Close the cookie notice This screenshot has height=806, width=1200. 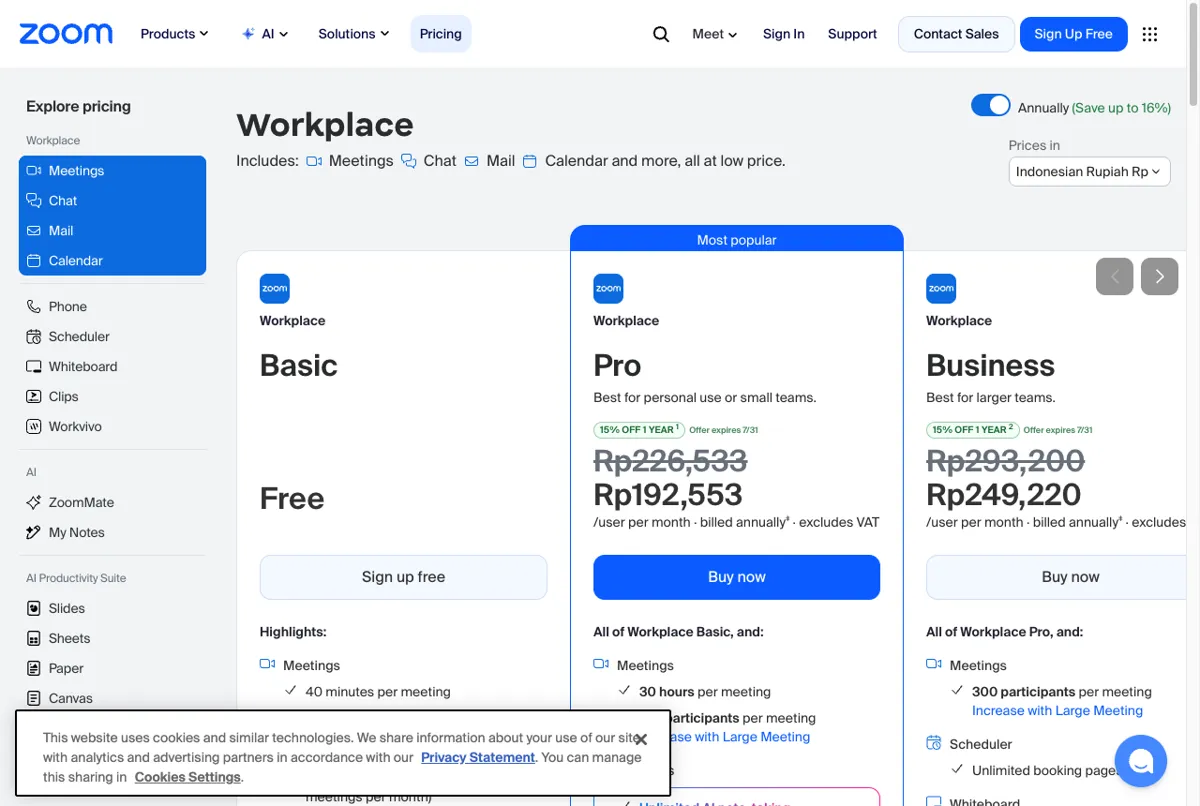point(641,740)
